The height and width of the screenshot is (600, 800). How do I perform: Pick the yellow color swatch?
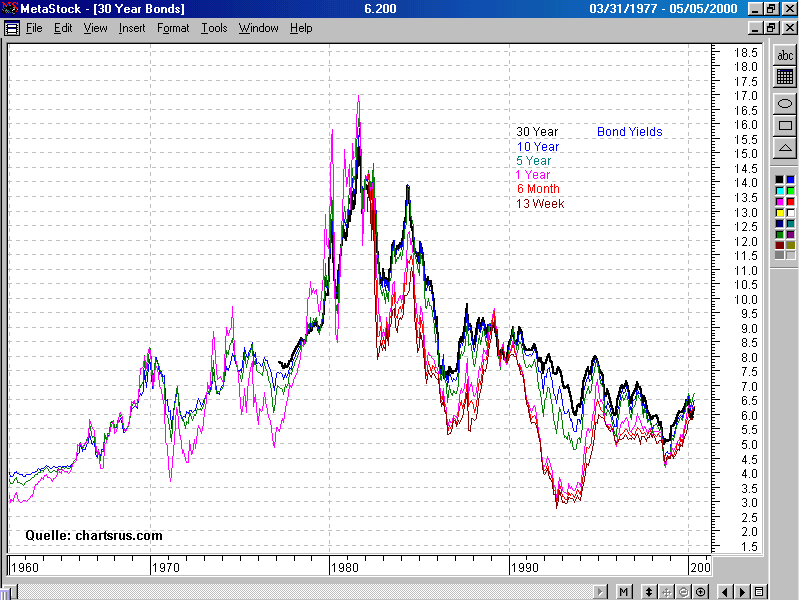[x=779, y=213]
